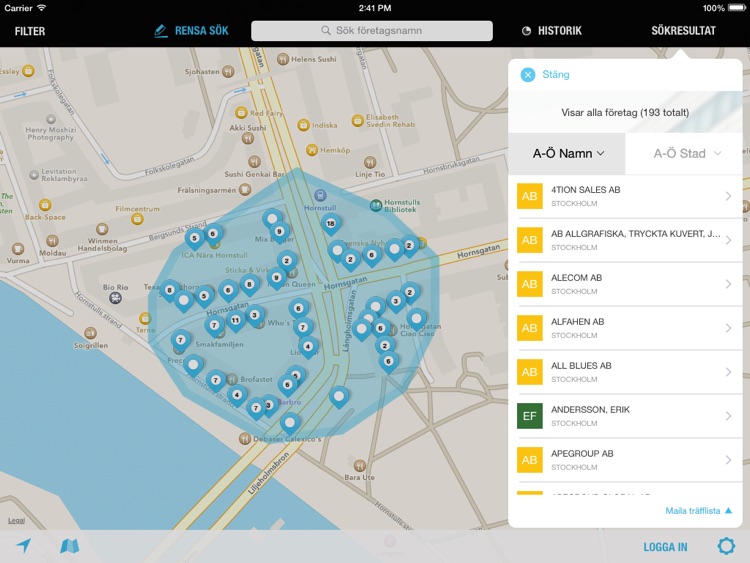Tap the Debaser Calexico's restaurant icon

245,438
